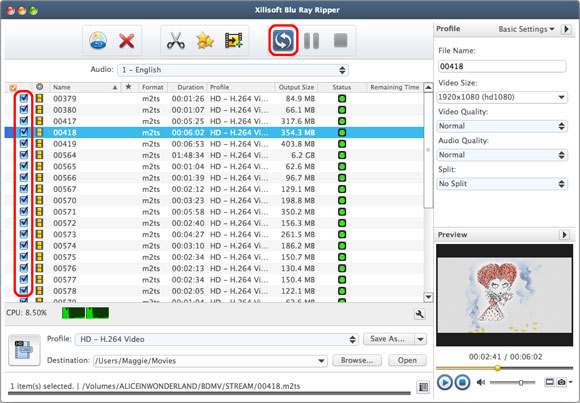Start conversion with the blue convert button
This screenshot has width=580, height=403.
283,40
